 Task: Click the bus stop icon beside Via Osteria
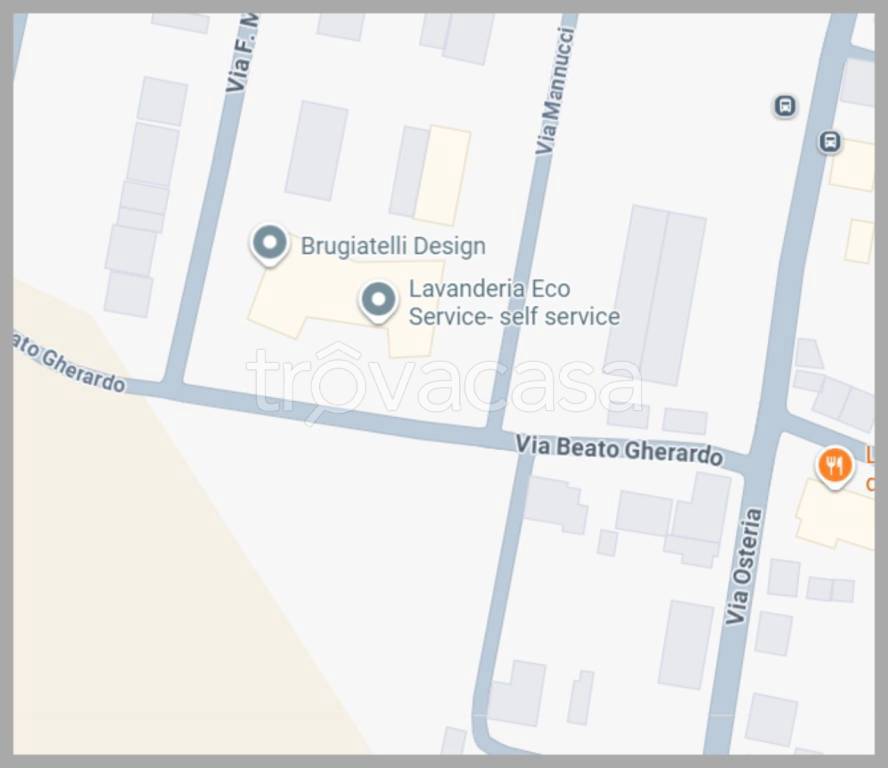(830, 142)
